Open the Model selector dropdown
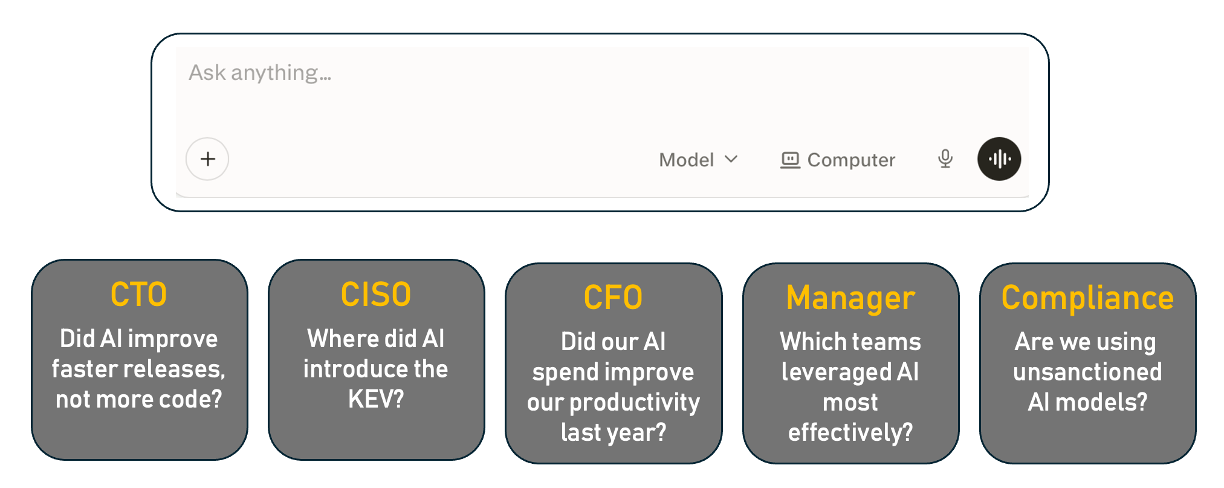This screenshot has height=488, width=1224. pos(698,159)
